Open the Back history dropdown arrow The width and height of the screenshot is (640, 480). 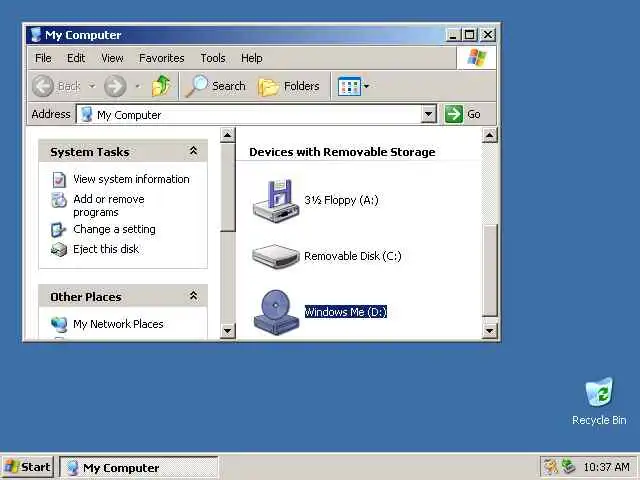92,86
